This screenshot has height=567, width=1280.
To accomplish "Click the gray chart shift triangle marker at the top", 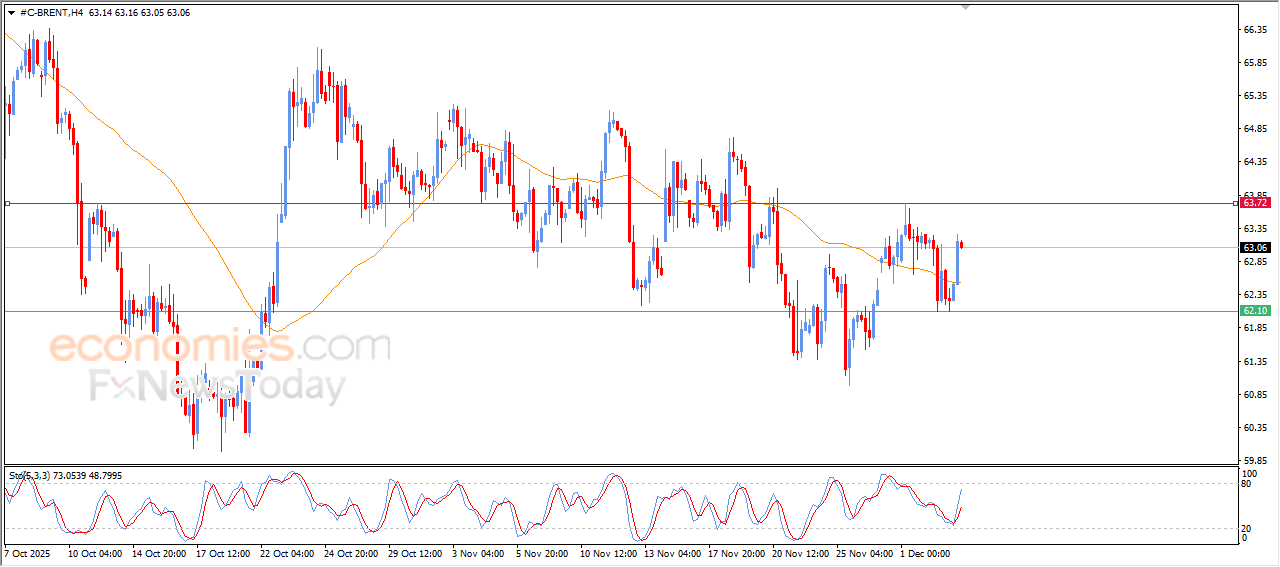I will [x=965, y=7].
